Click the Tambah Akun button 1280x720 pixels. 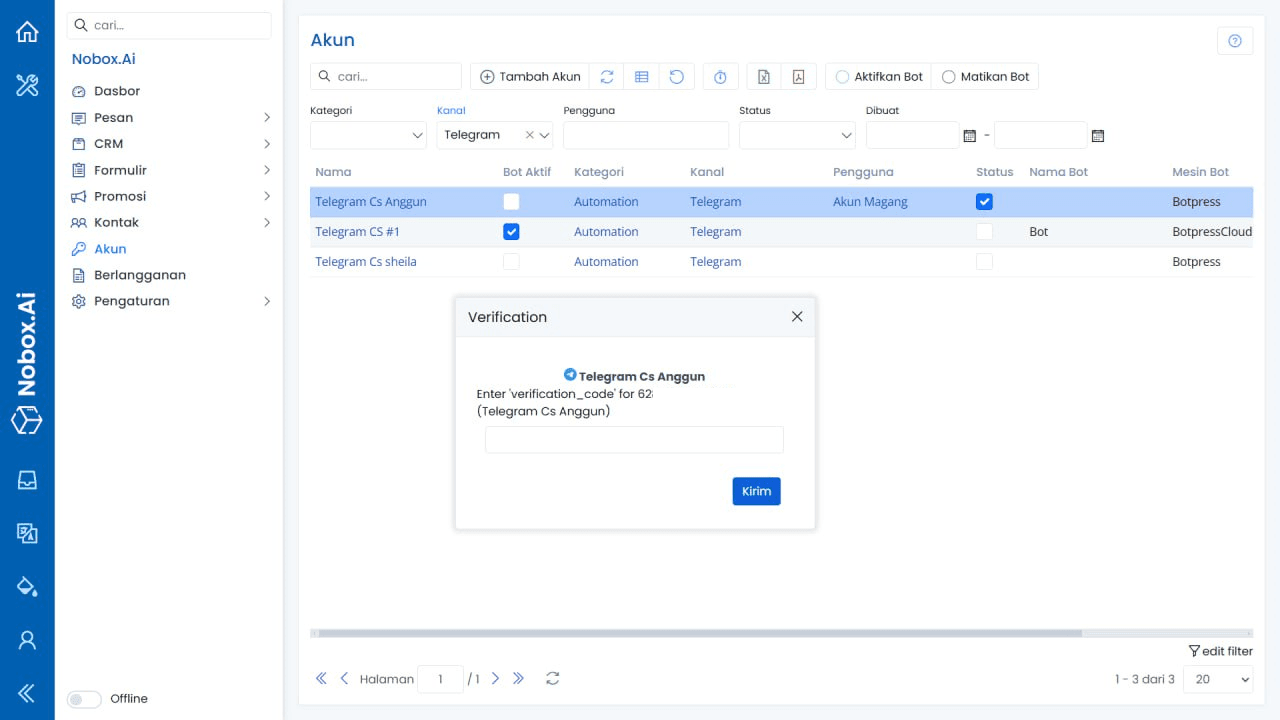click(529, 76)
